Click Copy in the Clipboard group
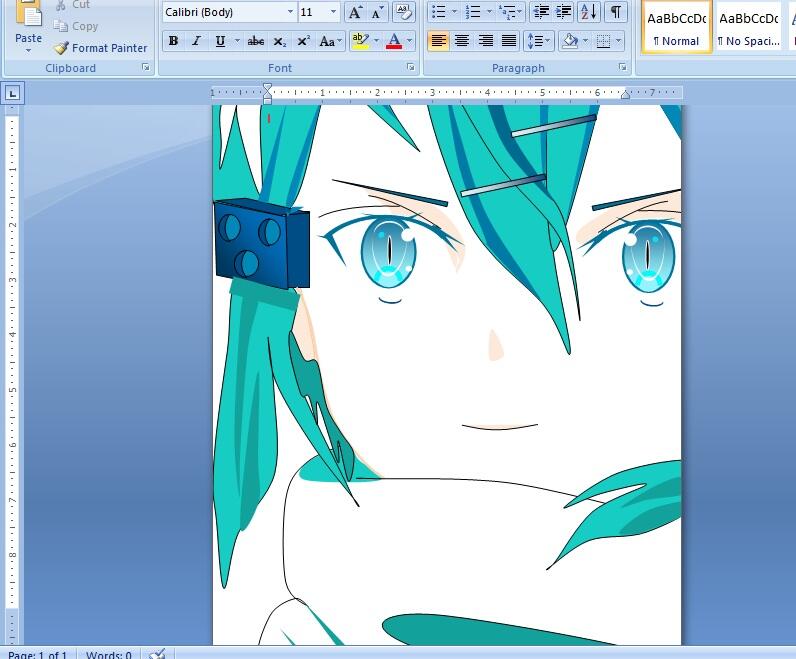 (x=76, y=26)
